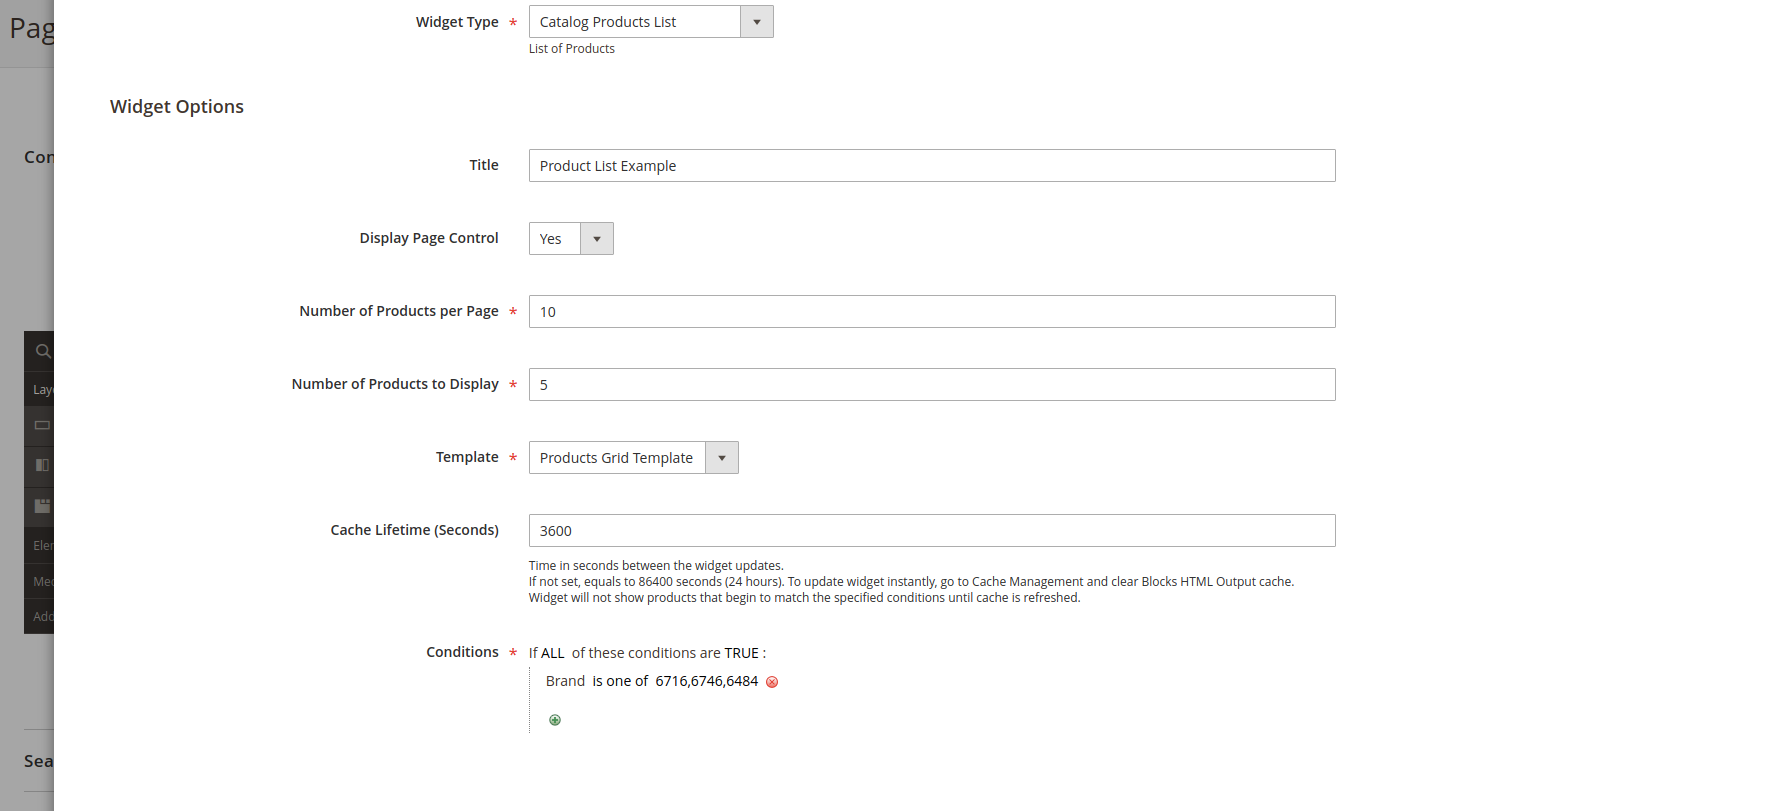Click the Title field containing Product List Example
Image resolution: width=1789 pixels, height=811 pixels.
coord(931,165)
